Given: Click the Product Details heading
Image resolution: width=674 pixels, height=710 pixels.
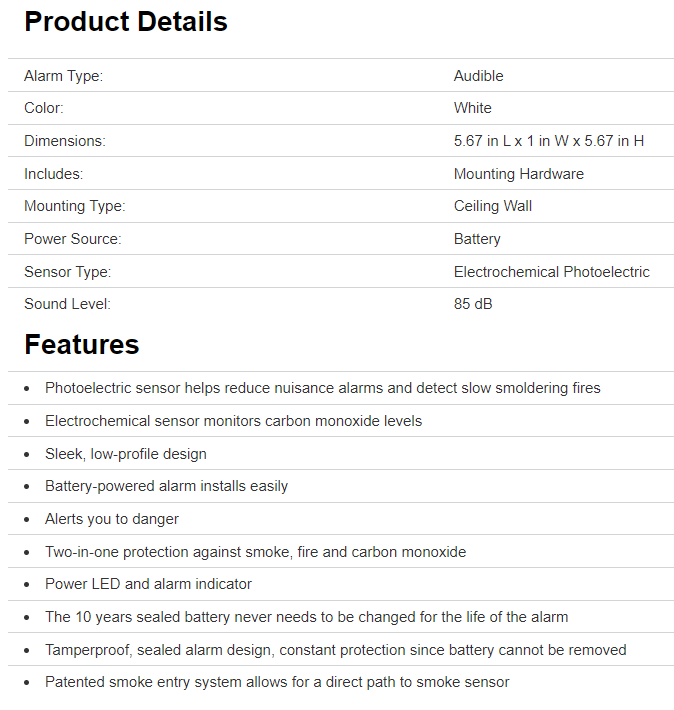Looking at the screenshot, I should coord(126,22).
